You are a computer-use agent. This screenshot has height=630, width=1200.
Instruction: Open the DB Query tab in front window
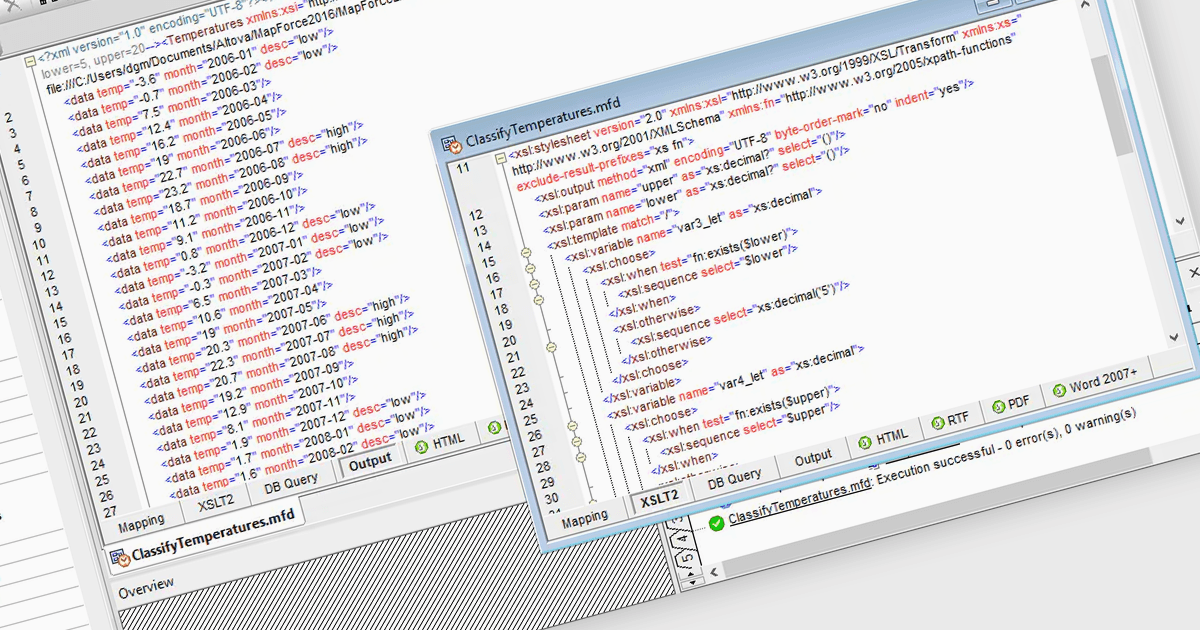(x=735, y=478)
